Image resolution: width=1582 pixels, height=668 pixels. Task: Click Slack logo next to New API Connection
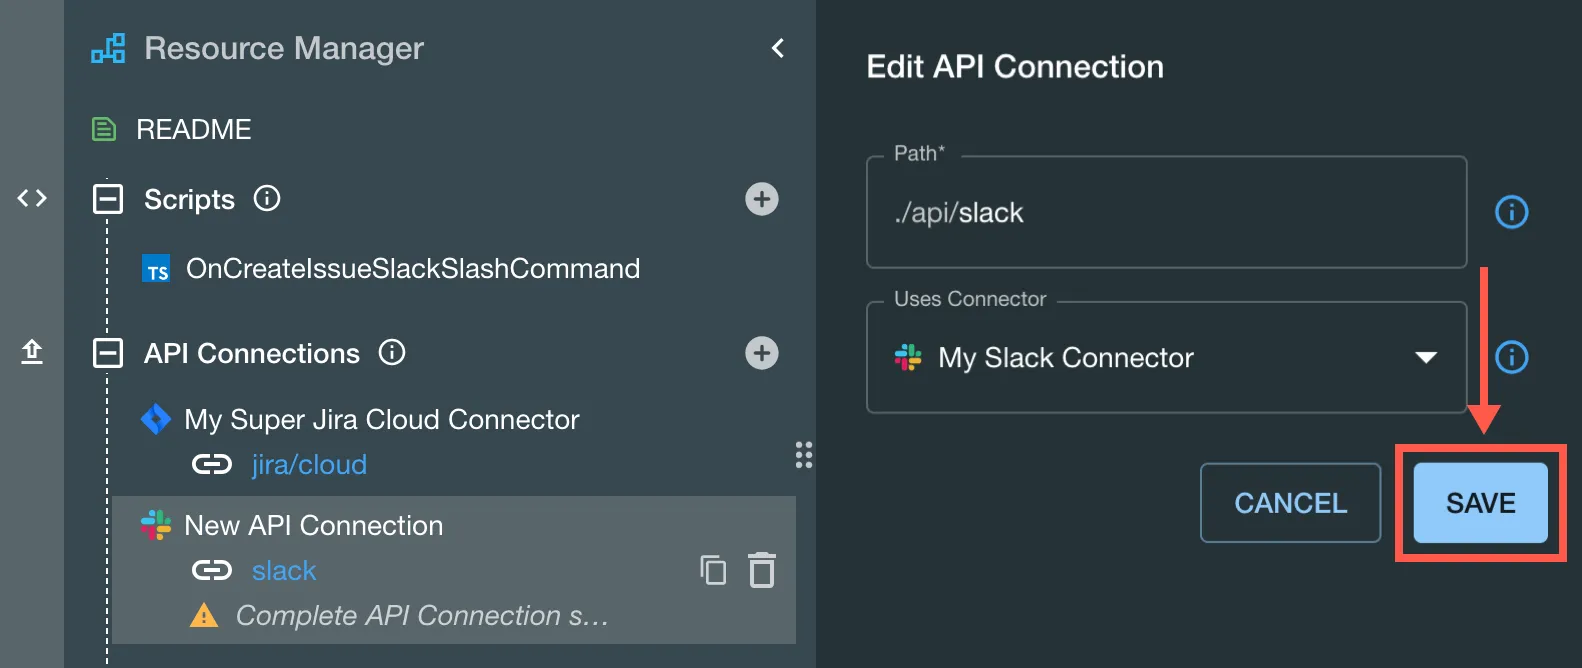[x=156, y=525]
